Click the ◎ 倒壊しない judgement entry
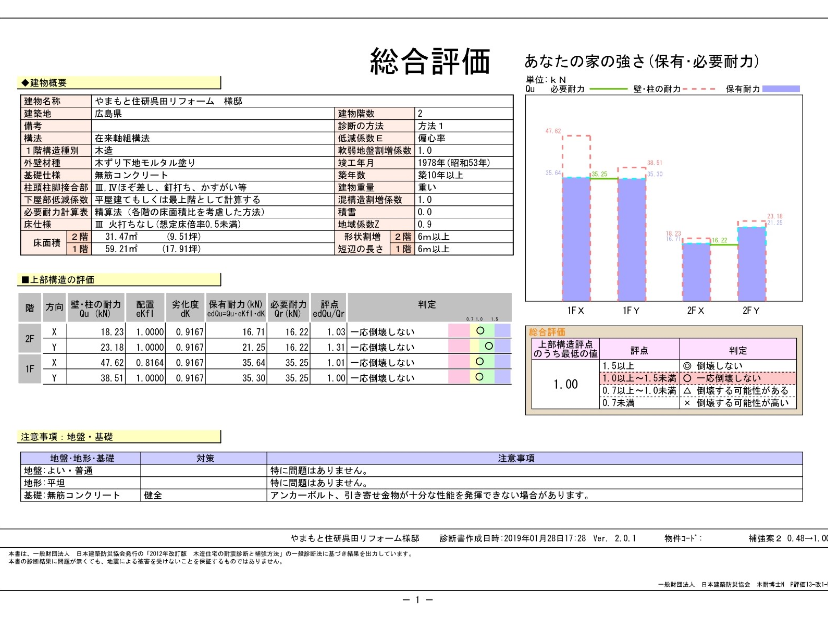 [x=713, y=365]
